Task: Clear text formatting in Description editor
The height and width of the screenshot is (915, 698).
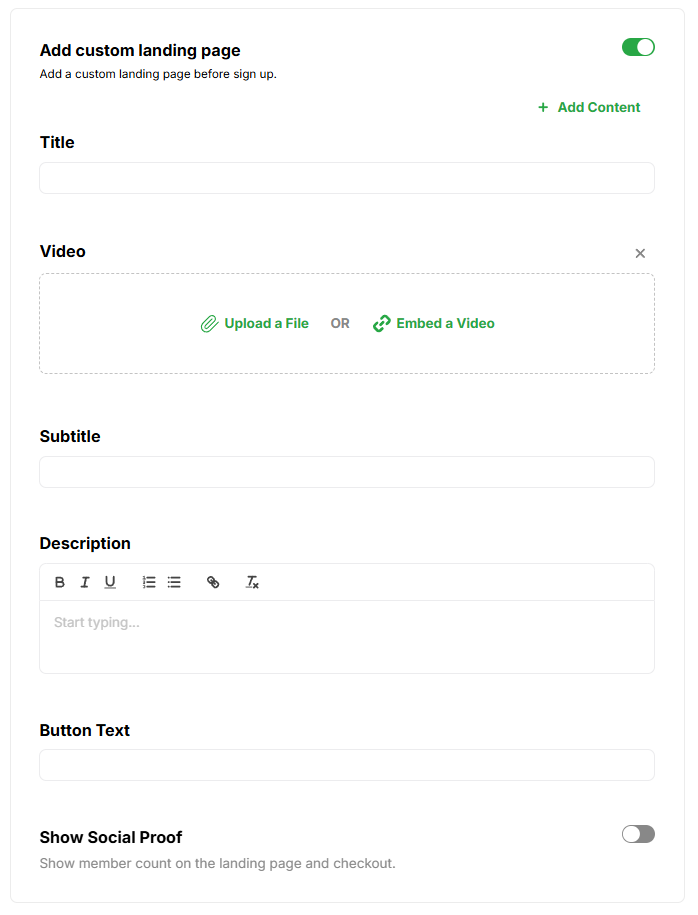Action: pyautogui.click(x=253, y=582)
